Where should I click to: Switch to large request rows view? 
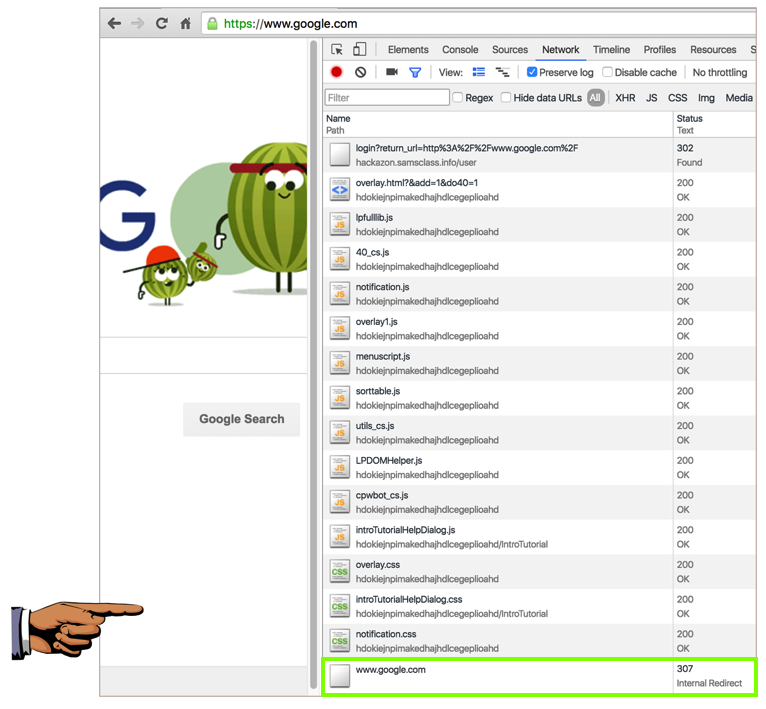[x=479, y=72]
